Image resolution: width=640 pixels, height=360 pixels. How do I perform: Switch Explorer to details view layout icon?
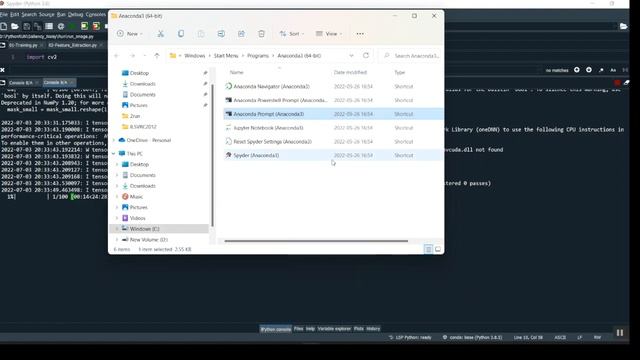pos(428,249)
